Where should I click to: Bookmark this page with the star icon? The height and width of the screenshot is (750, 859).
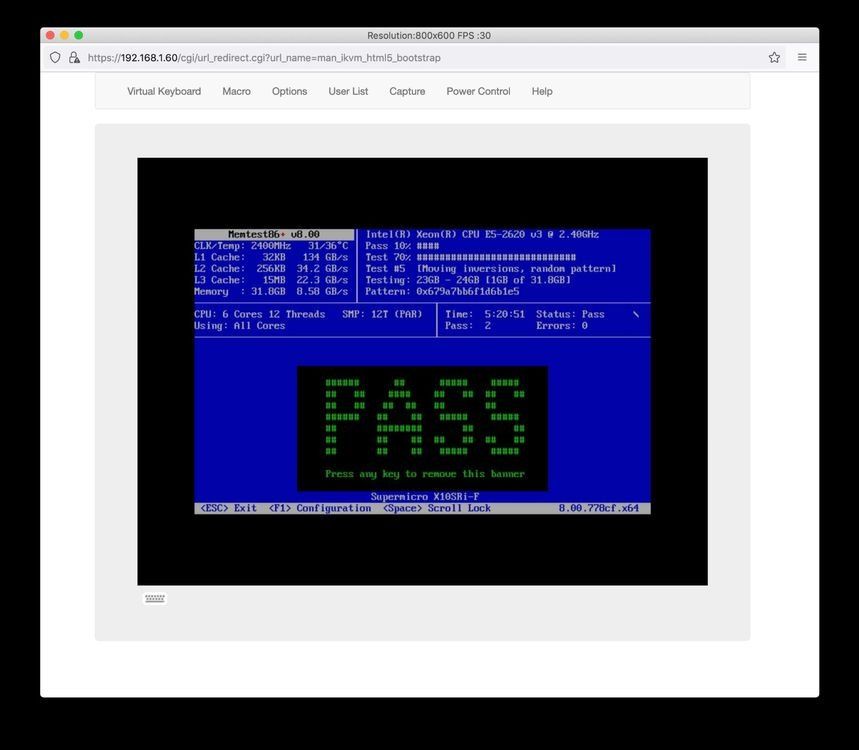tap(774, 58)
